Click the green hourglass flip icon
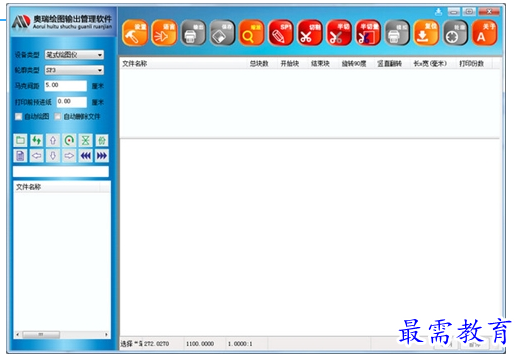This screenshot has height=363, width=520. (86, 140)
